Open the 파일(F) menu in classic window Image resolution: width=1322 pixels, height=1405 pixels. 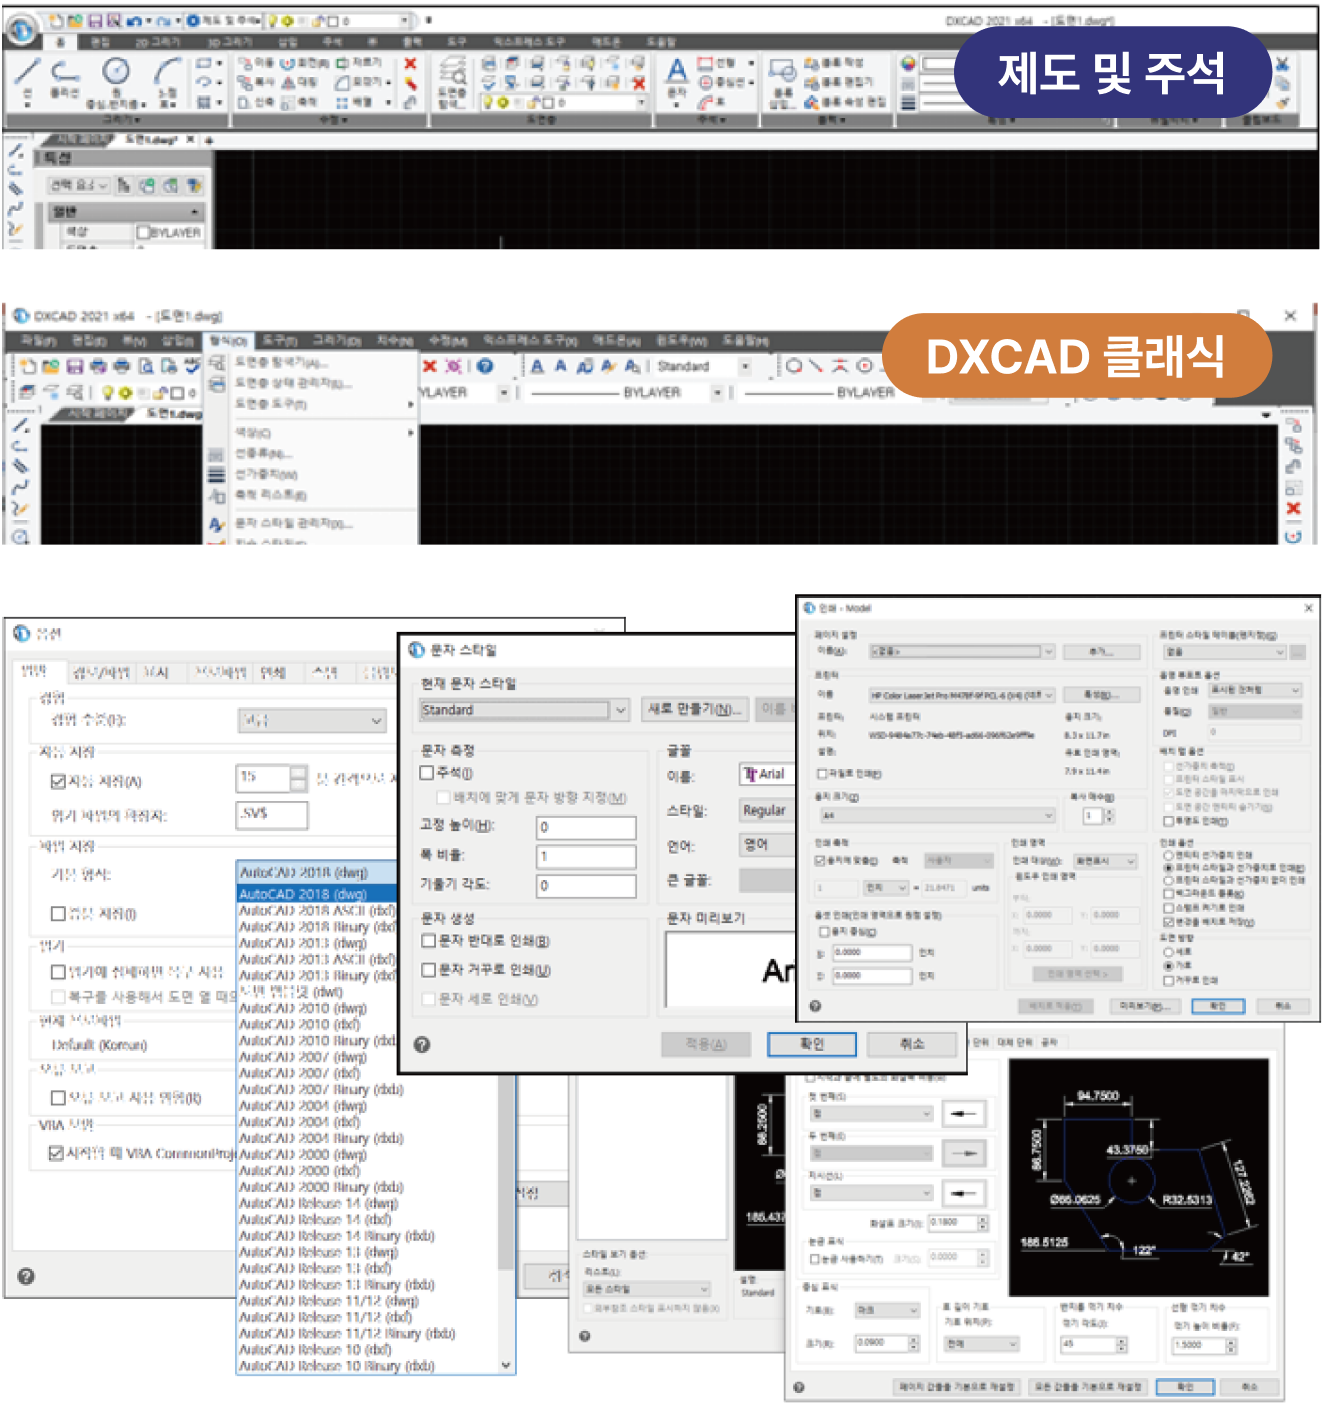[x=39, y=341]
